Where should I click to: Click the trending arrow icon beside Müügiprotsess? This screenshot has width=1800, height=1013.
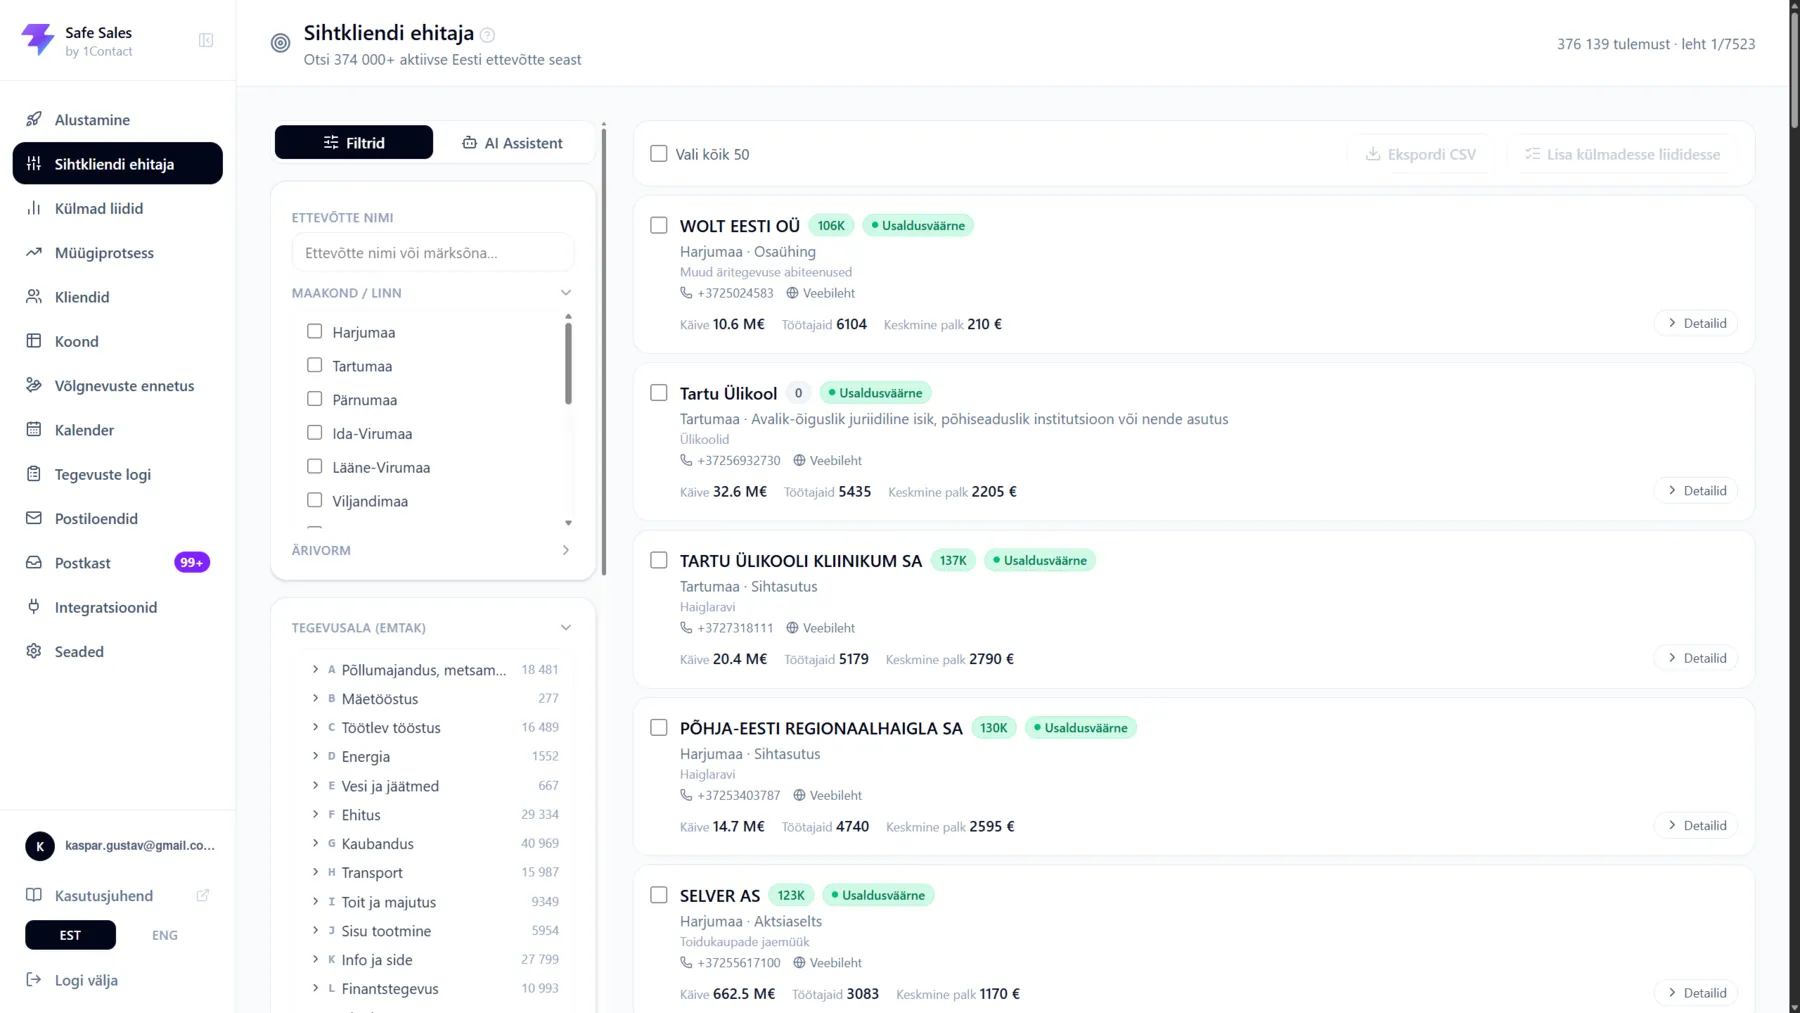[x=34, y=252]
